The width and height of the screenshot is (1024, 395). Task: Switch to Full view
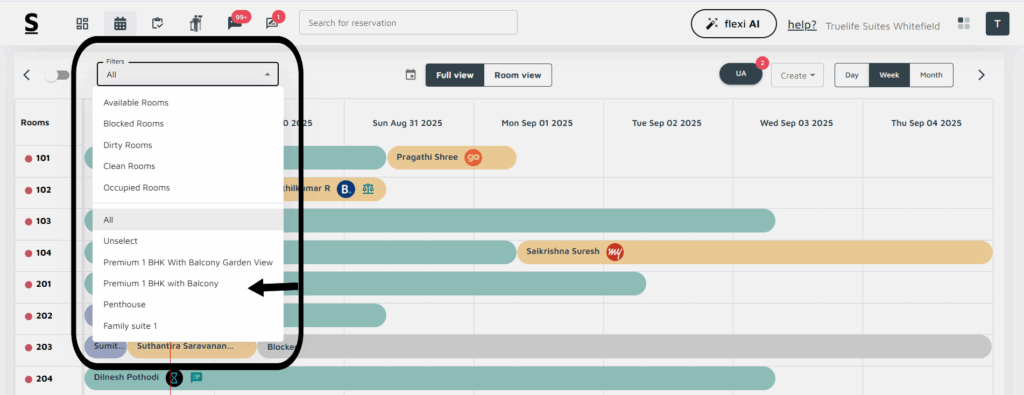pos(455,75)
